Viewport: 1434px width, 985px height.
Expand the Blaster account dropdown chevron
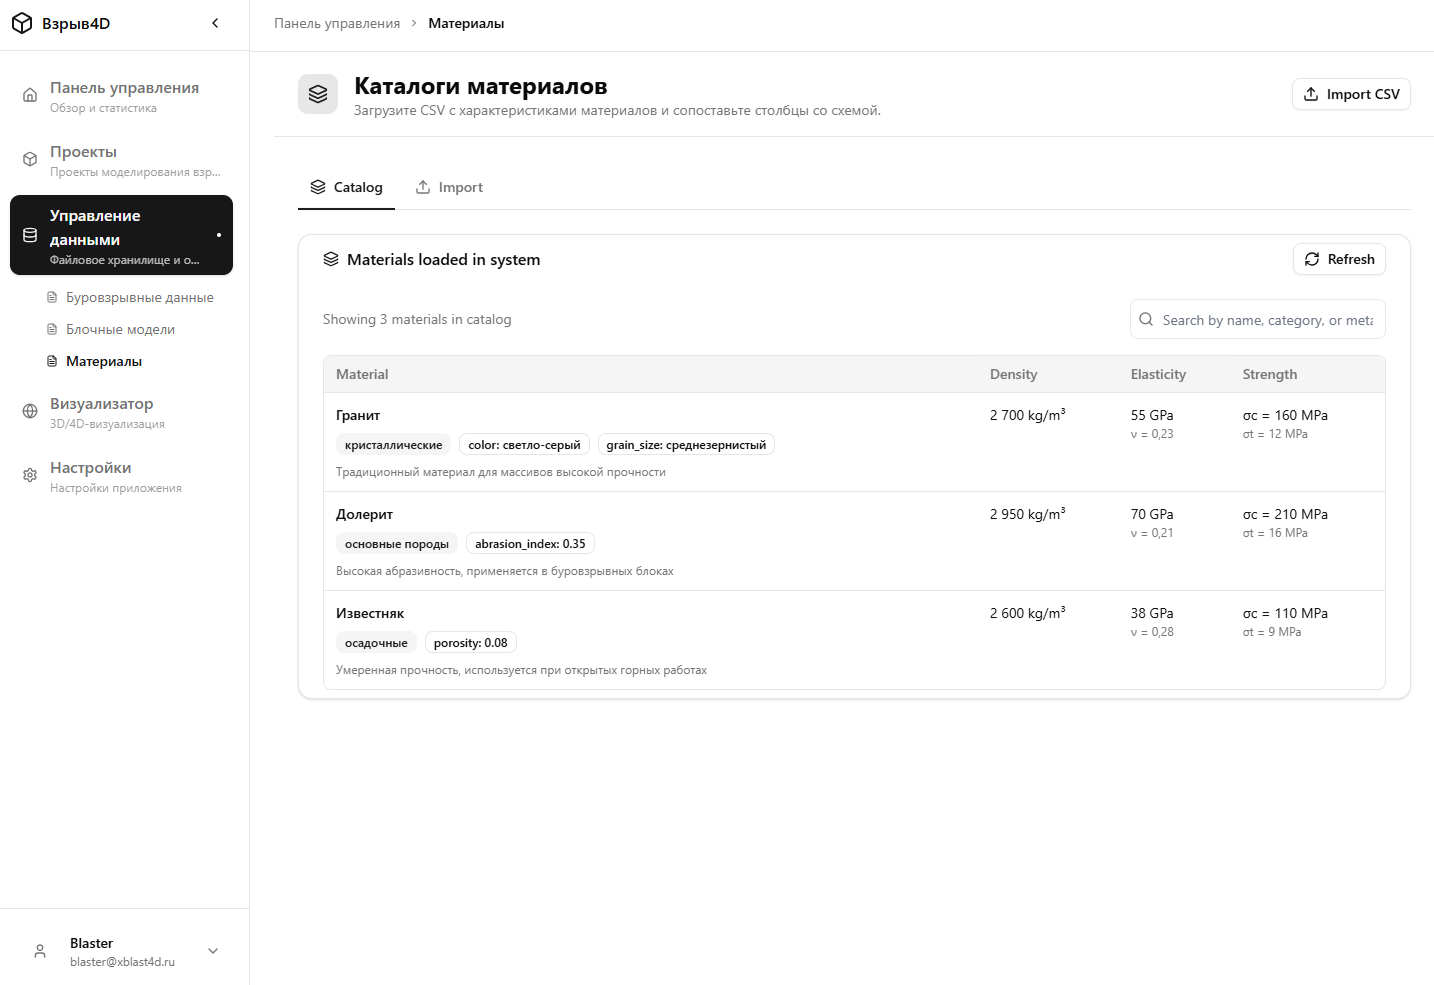click(213, 951)
